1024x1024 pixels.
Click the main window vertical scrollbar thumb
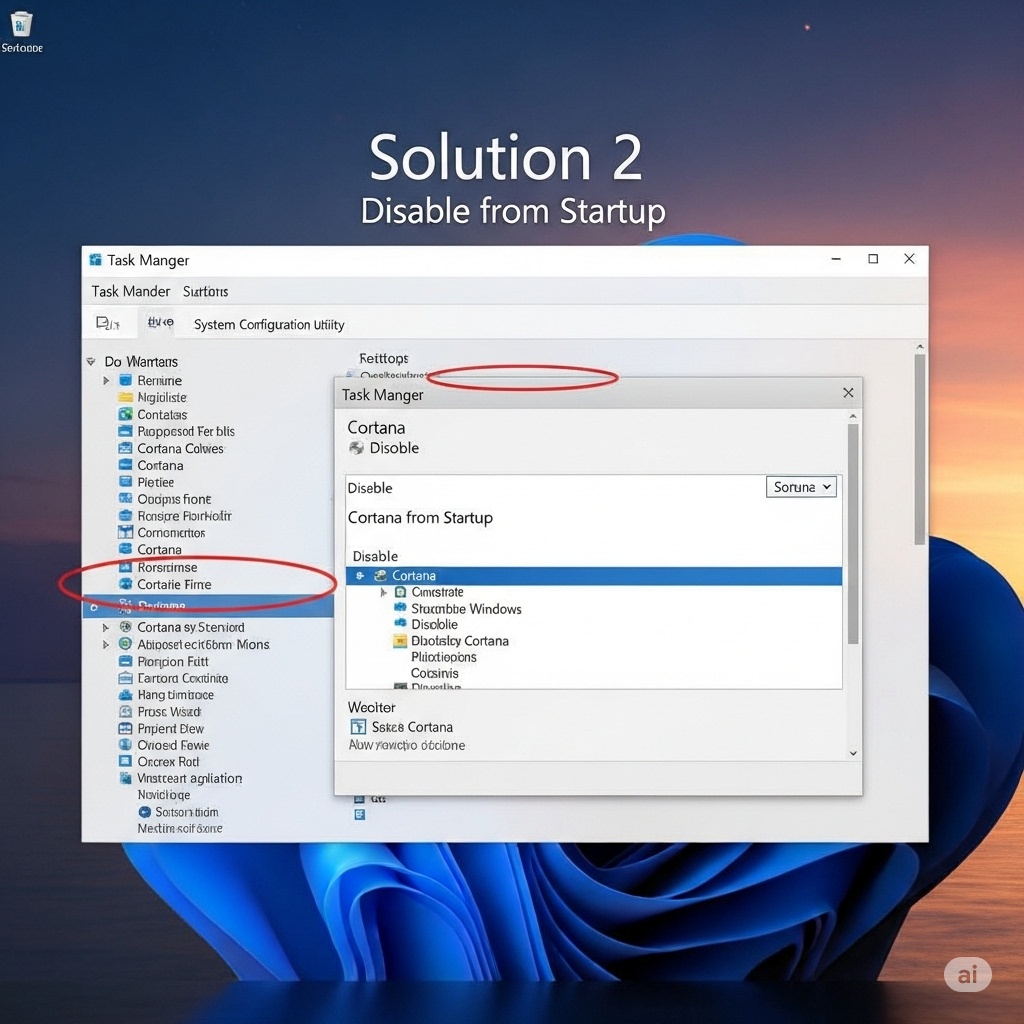pyautogui.click(x=920, y=449)
